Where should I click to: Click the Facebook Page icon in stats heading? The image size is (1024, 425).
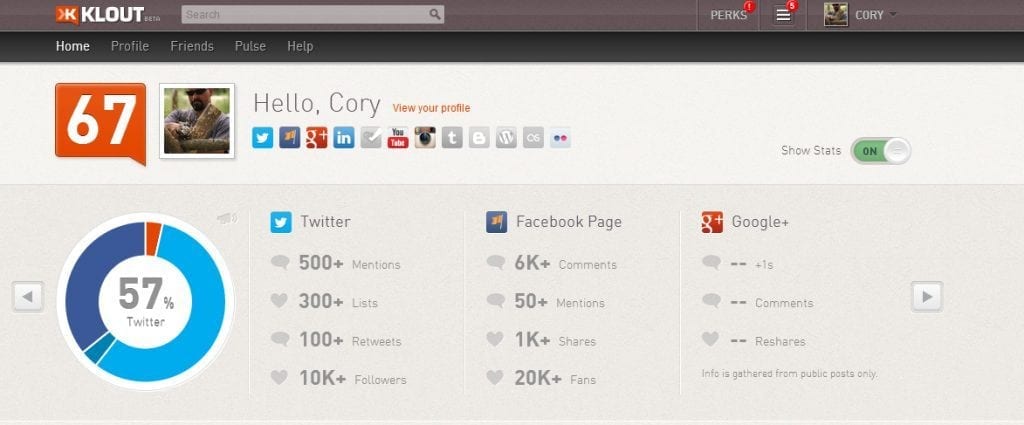pos(496,222)
